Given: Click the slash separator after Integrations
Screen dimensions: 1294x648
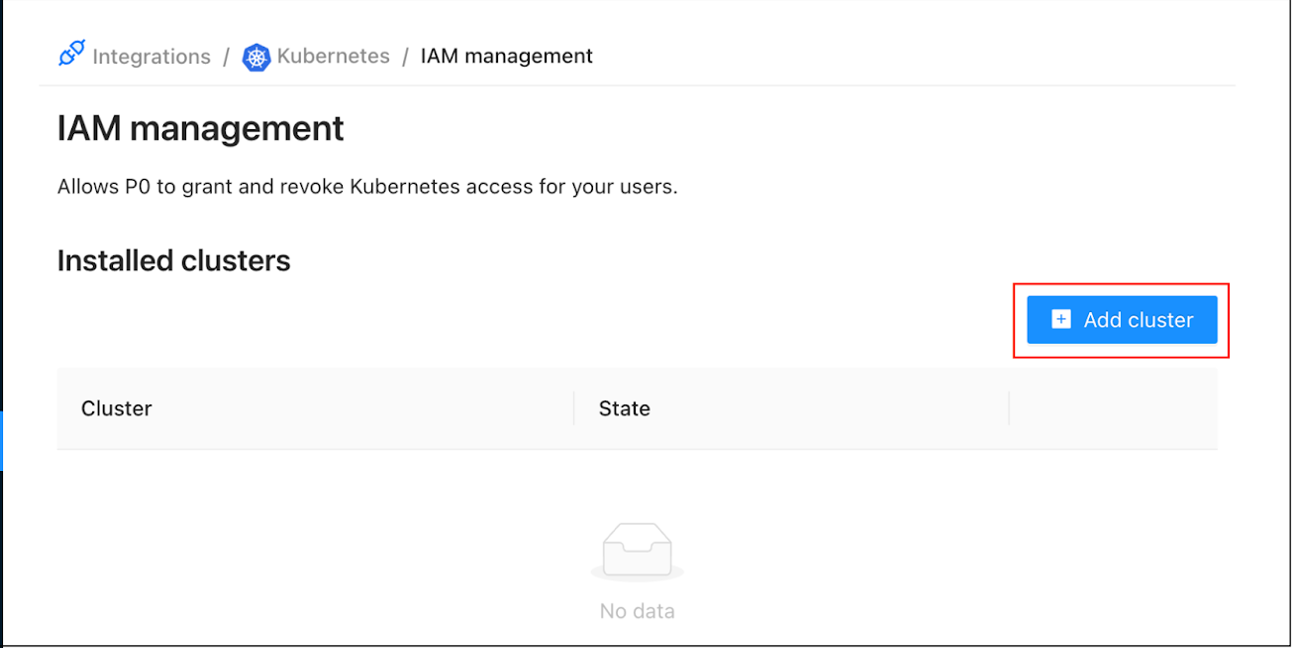Looking at the screenshot, I should click(227, 57).
